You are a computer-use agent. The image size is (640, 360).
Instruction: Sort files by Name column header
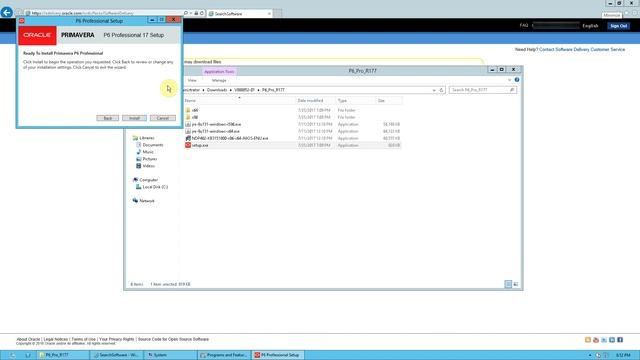(x=190, y=100)
